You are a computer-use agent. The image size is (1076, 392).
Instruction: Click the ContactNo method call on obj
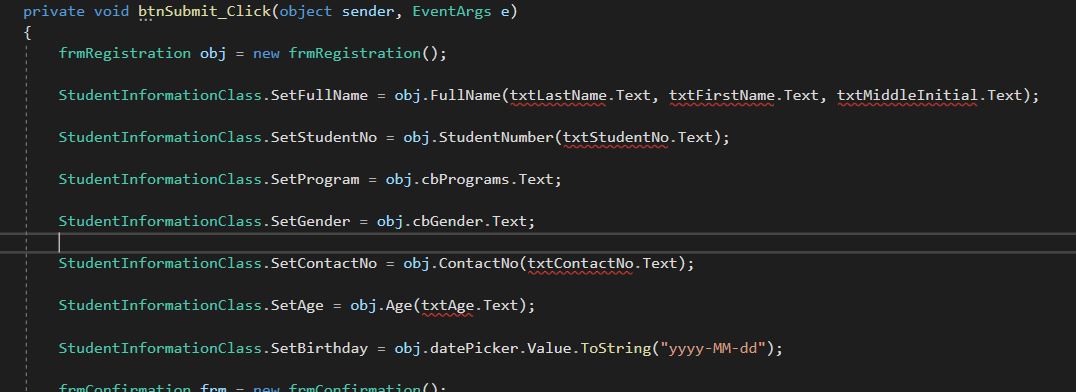(479, 263)
